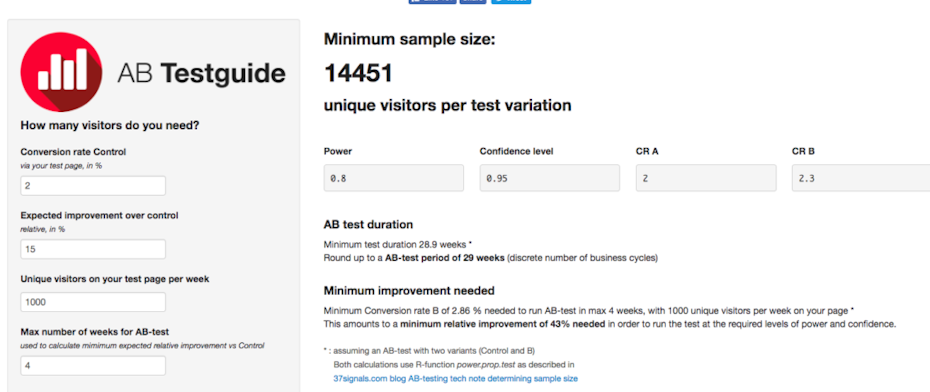Click the Facebook Share button at top

(x=473, y=1)
